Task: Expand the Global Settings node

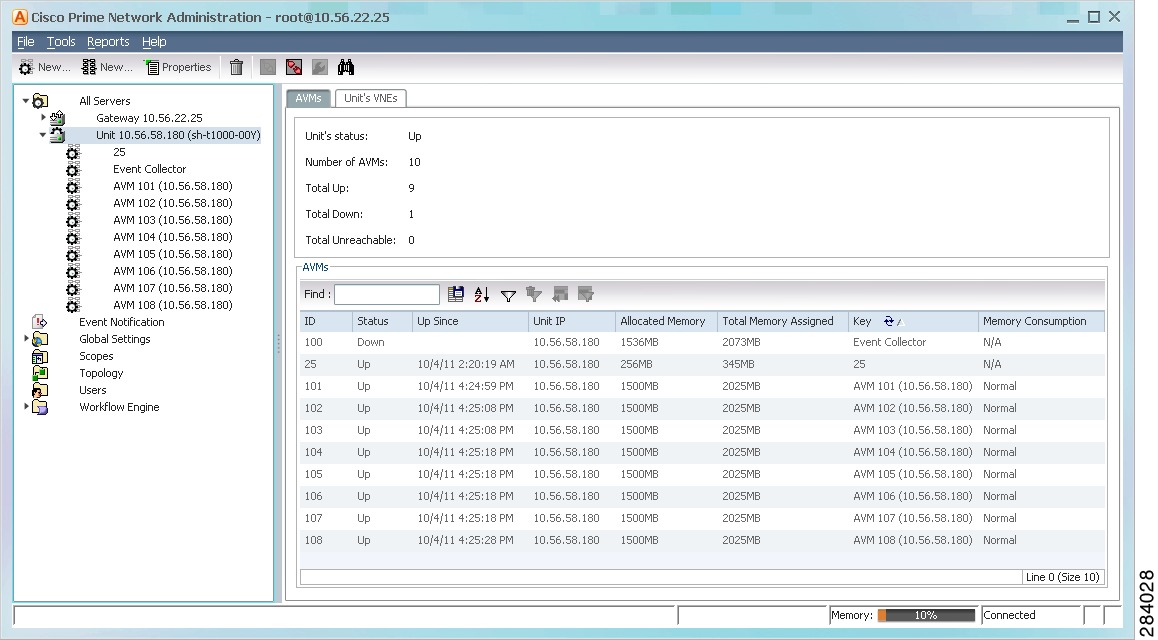Action: [x=26, y=339]
